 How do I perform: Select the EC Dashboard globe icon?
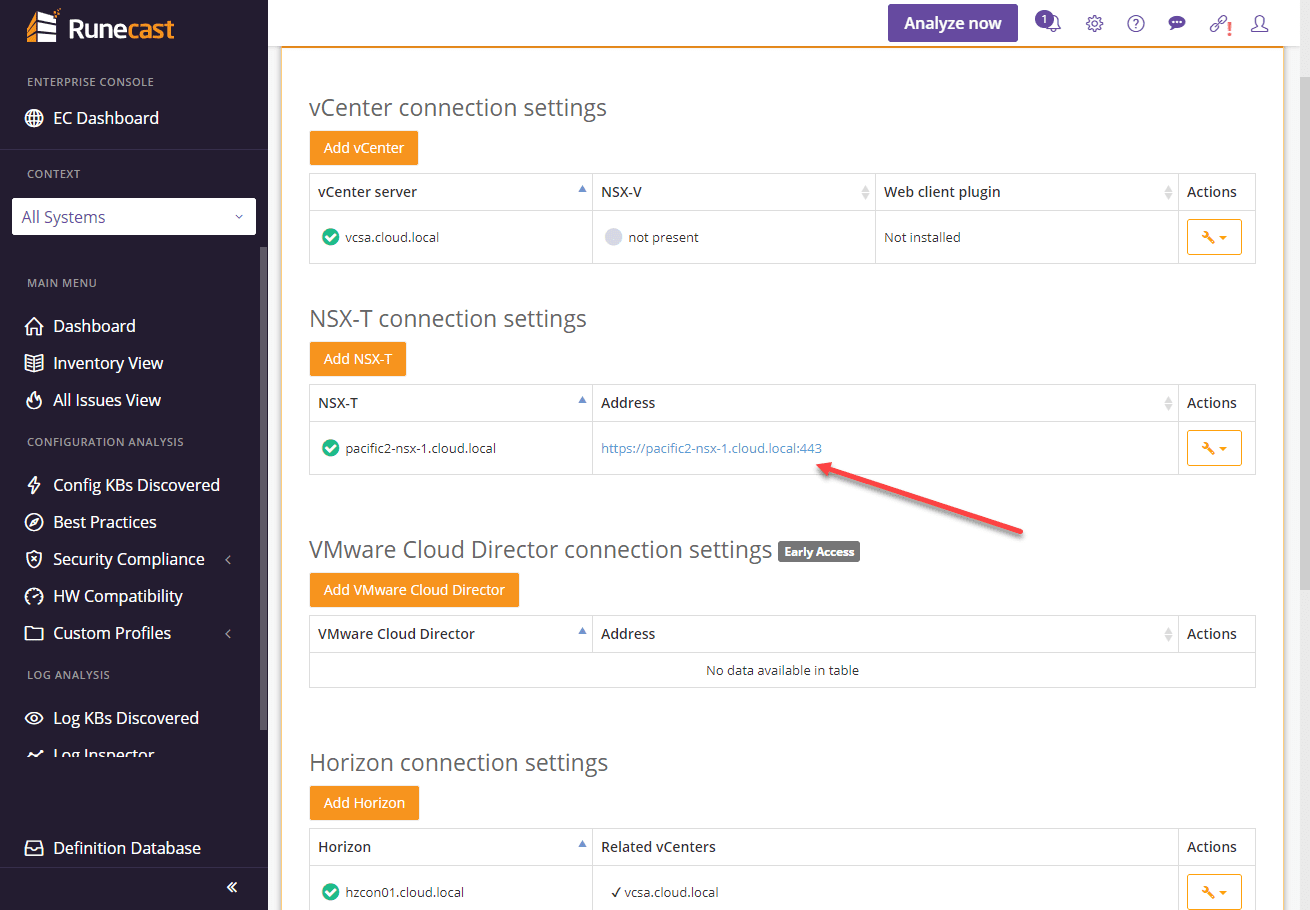[x=33, y=117]
